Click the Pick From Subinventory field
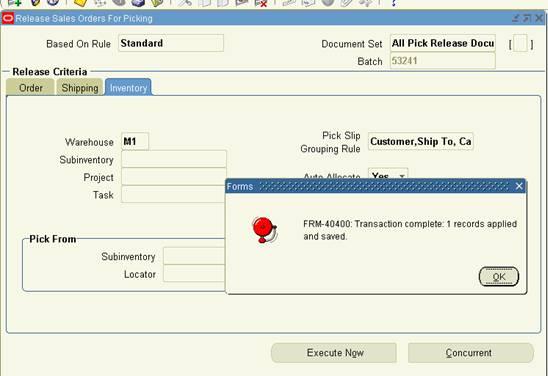This screenshot has height=376, width=548. (194, 256)
